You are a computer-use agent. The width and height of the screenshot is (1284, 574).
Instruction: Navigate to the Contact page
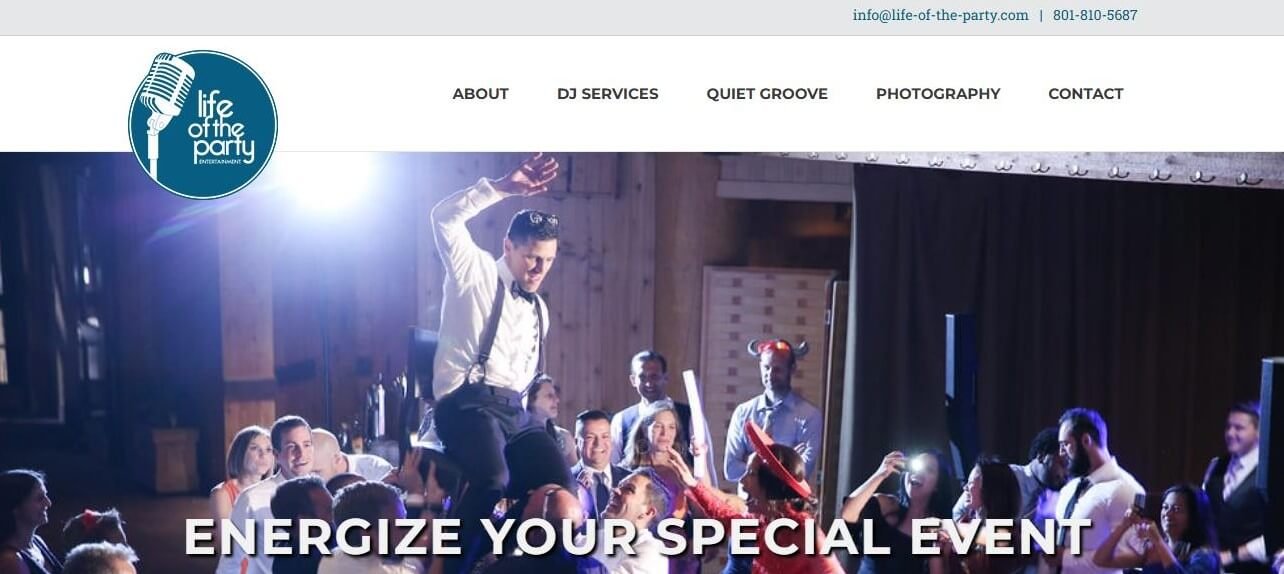[1085, 94]
